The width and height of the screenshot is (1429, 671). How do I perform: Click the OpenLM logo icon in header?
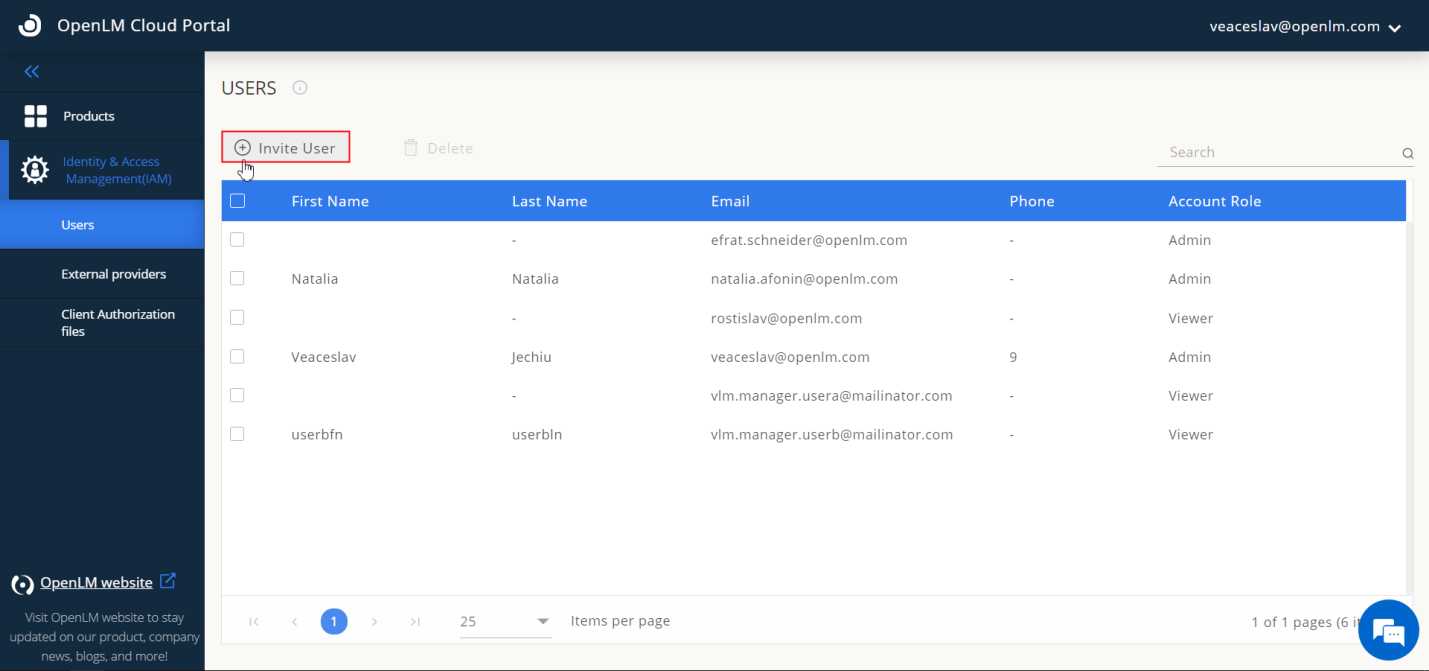[30, 26]
